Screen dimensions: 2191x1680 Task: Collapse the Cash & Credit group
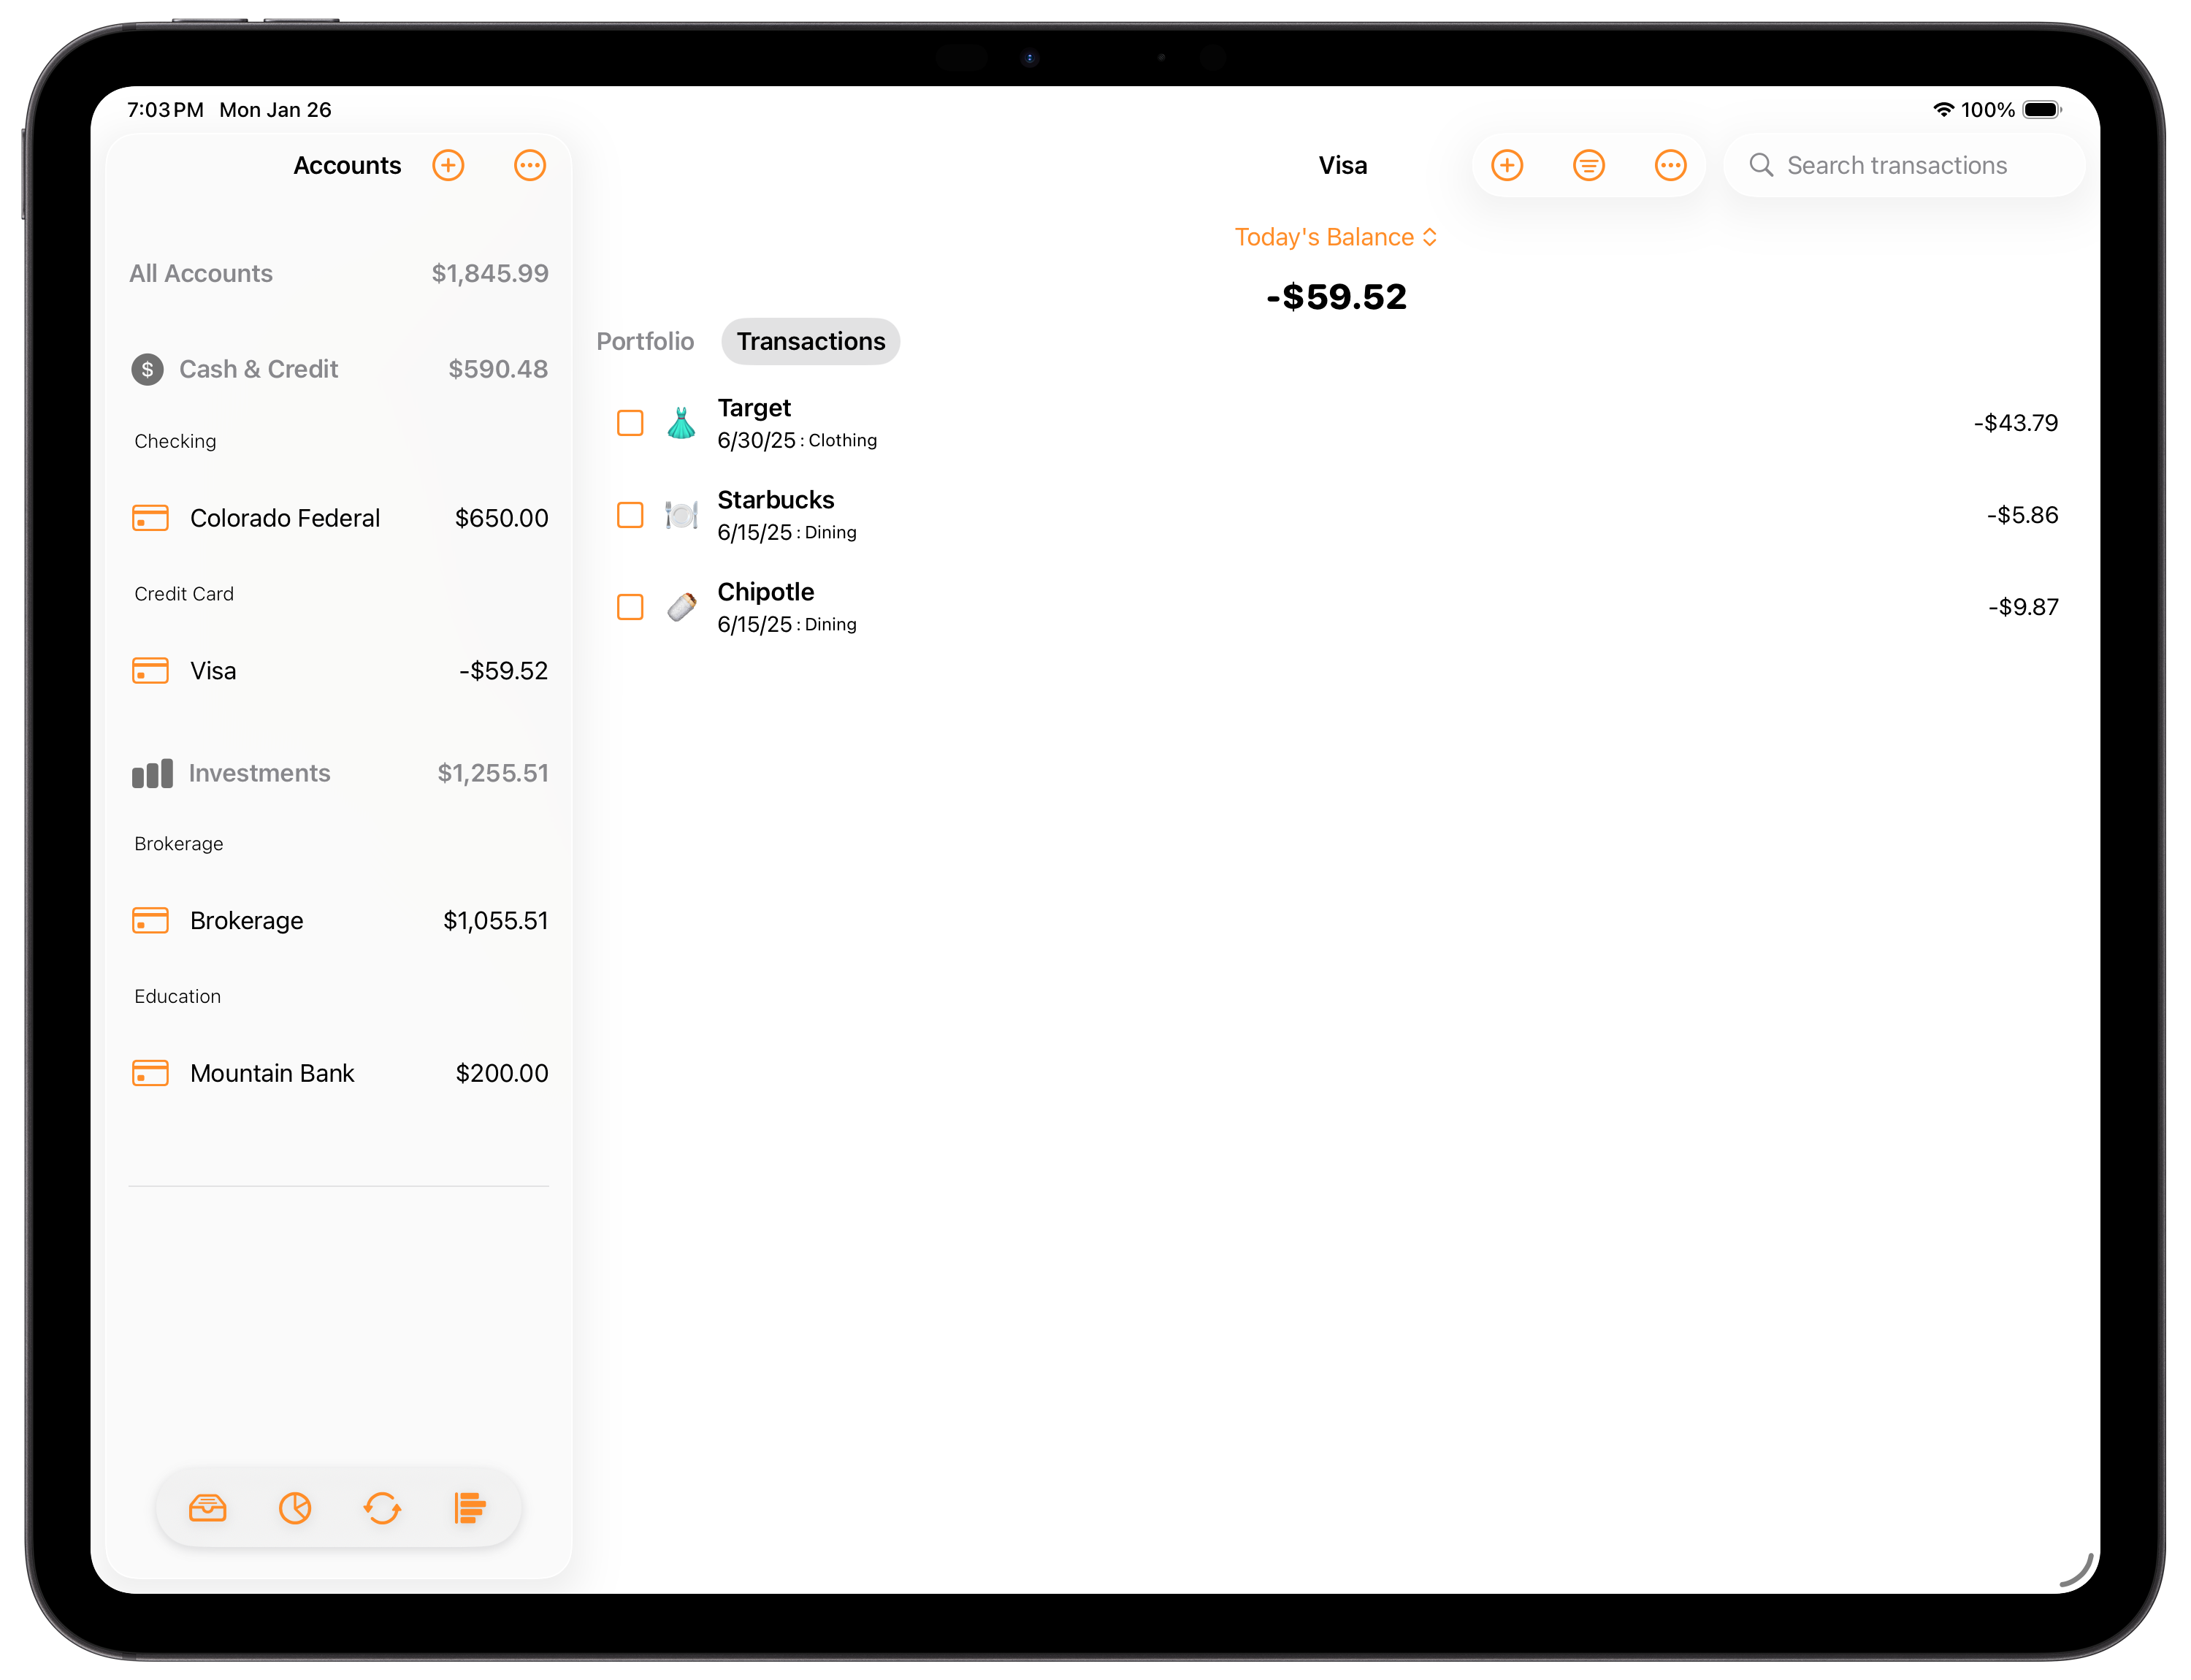coord(258,369)
